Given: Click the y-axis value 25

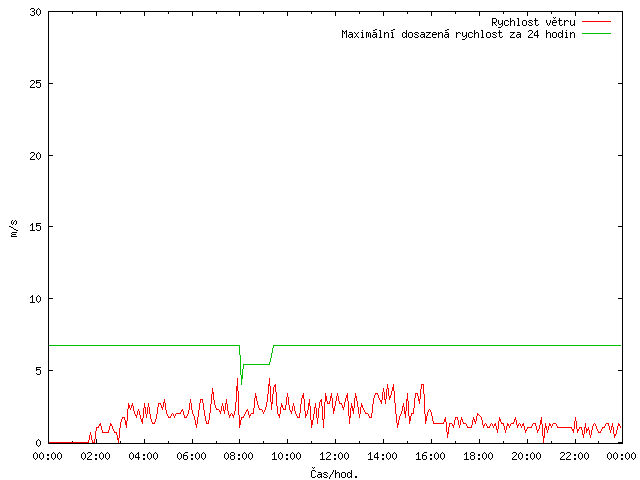Looking at the screenshot, I should click(36, 84).
